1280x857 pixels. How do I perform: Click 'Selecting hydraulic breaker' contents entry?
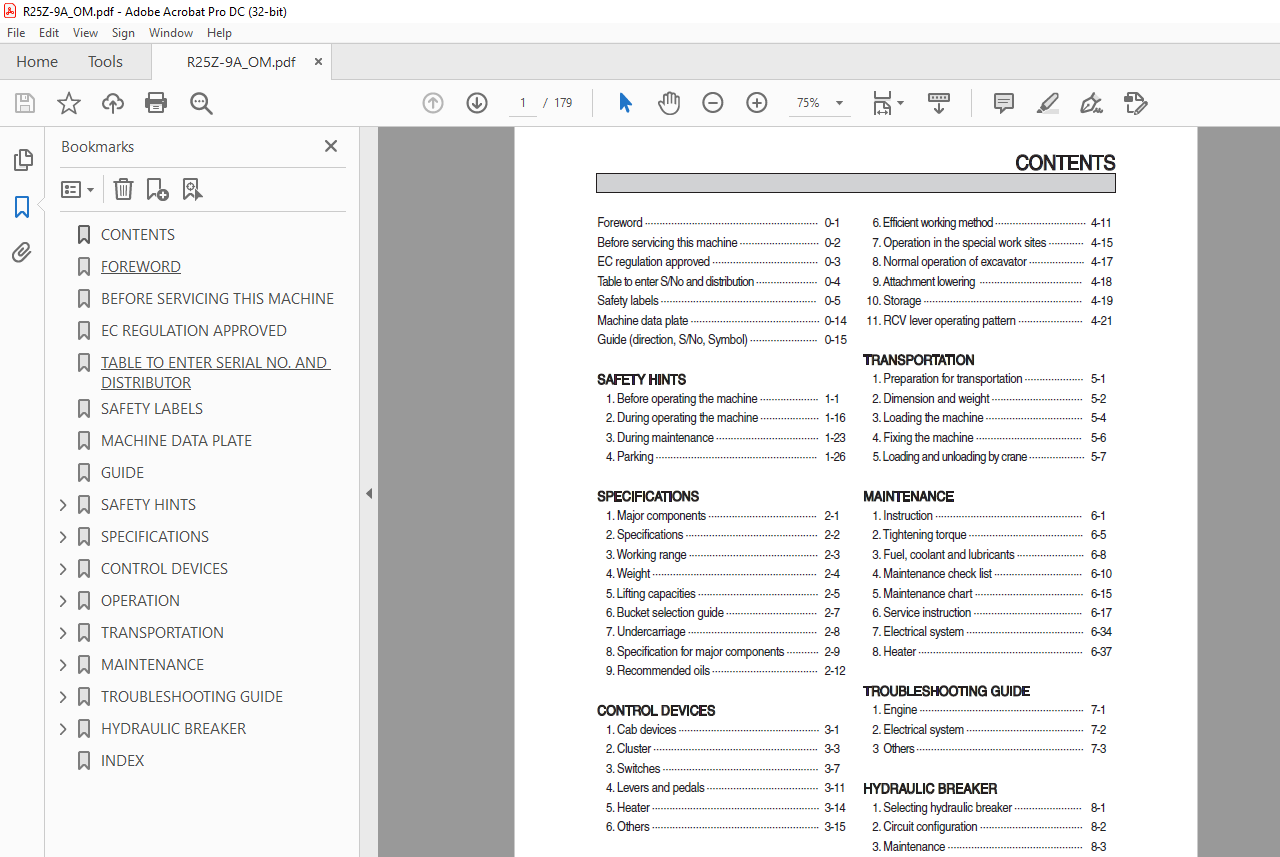[948, 808]
